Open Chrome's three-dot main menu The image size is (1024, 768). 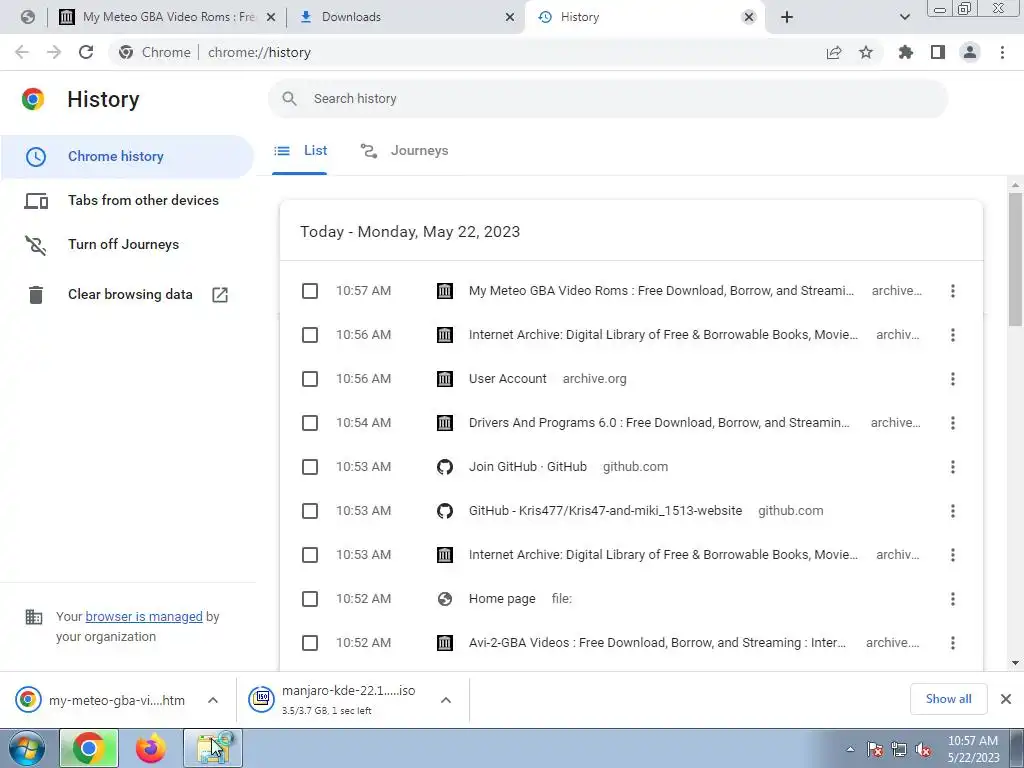point(1002,52)
